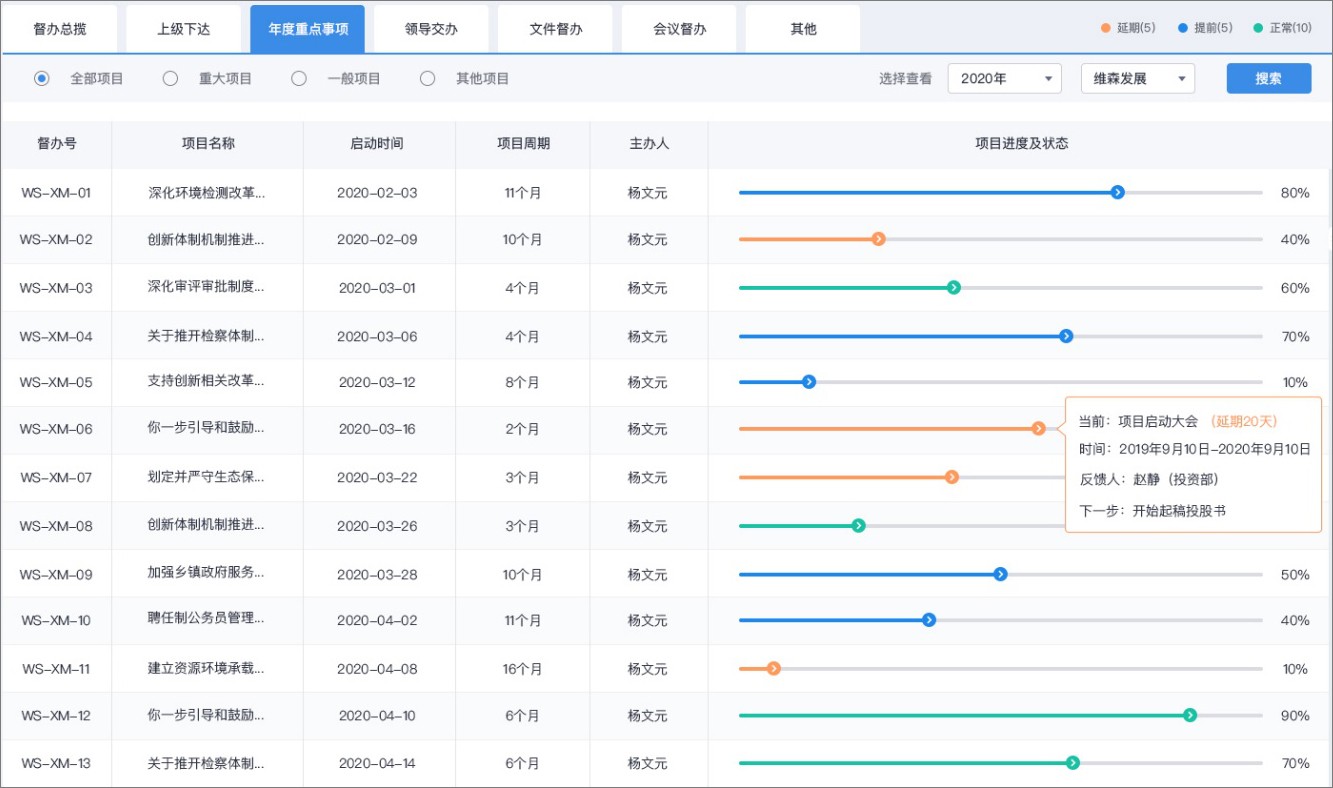Click WS-XM-02 orange progress handle
The width and height of the screenshot is (1333, 788).
[x=878, y=239]
